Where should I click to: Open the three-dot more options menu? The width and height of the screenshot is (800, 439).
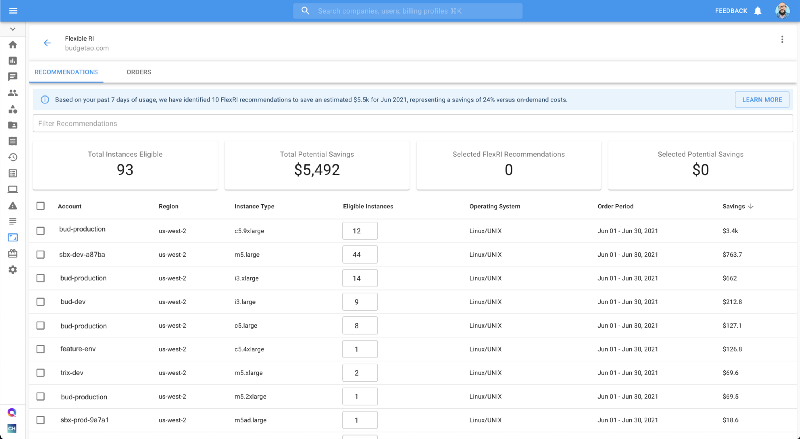(782, 40)
